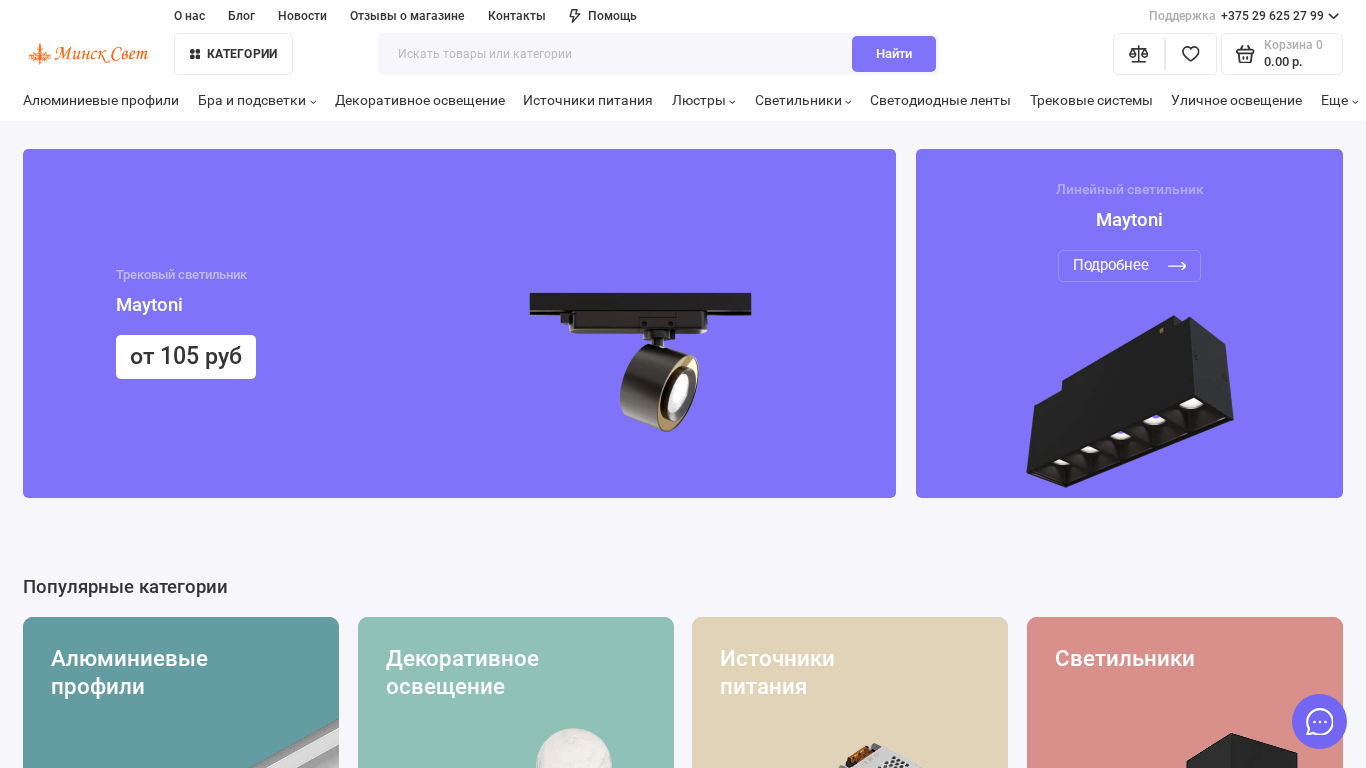Open the product comparison scales icon
Viewport: 1366px width, 768px height.
(x=1139, y=54)
